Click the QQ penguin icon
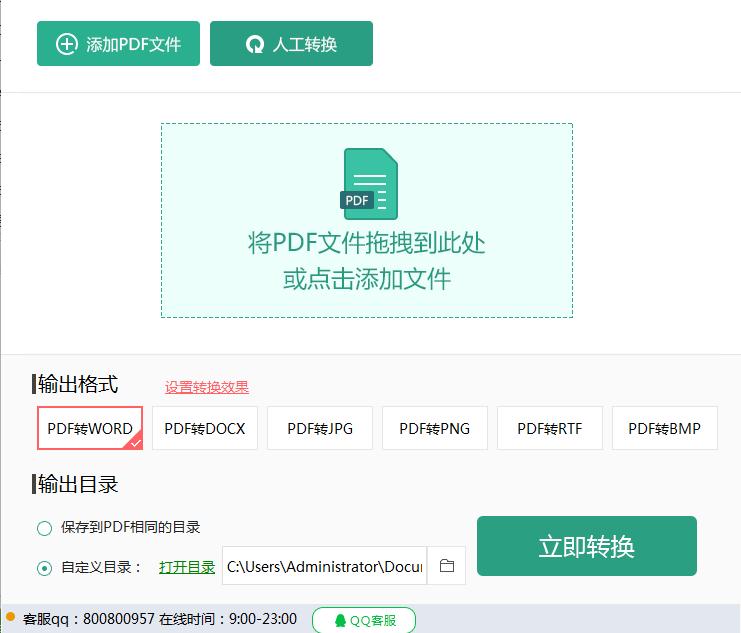The image size is (741, 633). 340,621
